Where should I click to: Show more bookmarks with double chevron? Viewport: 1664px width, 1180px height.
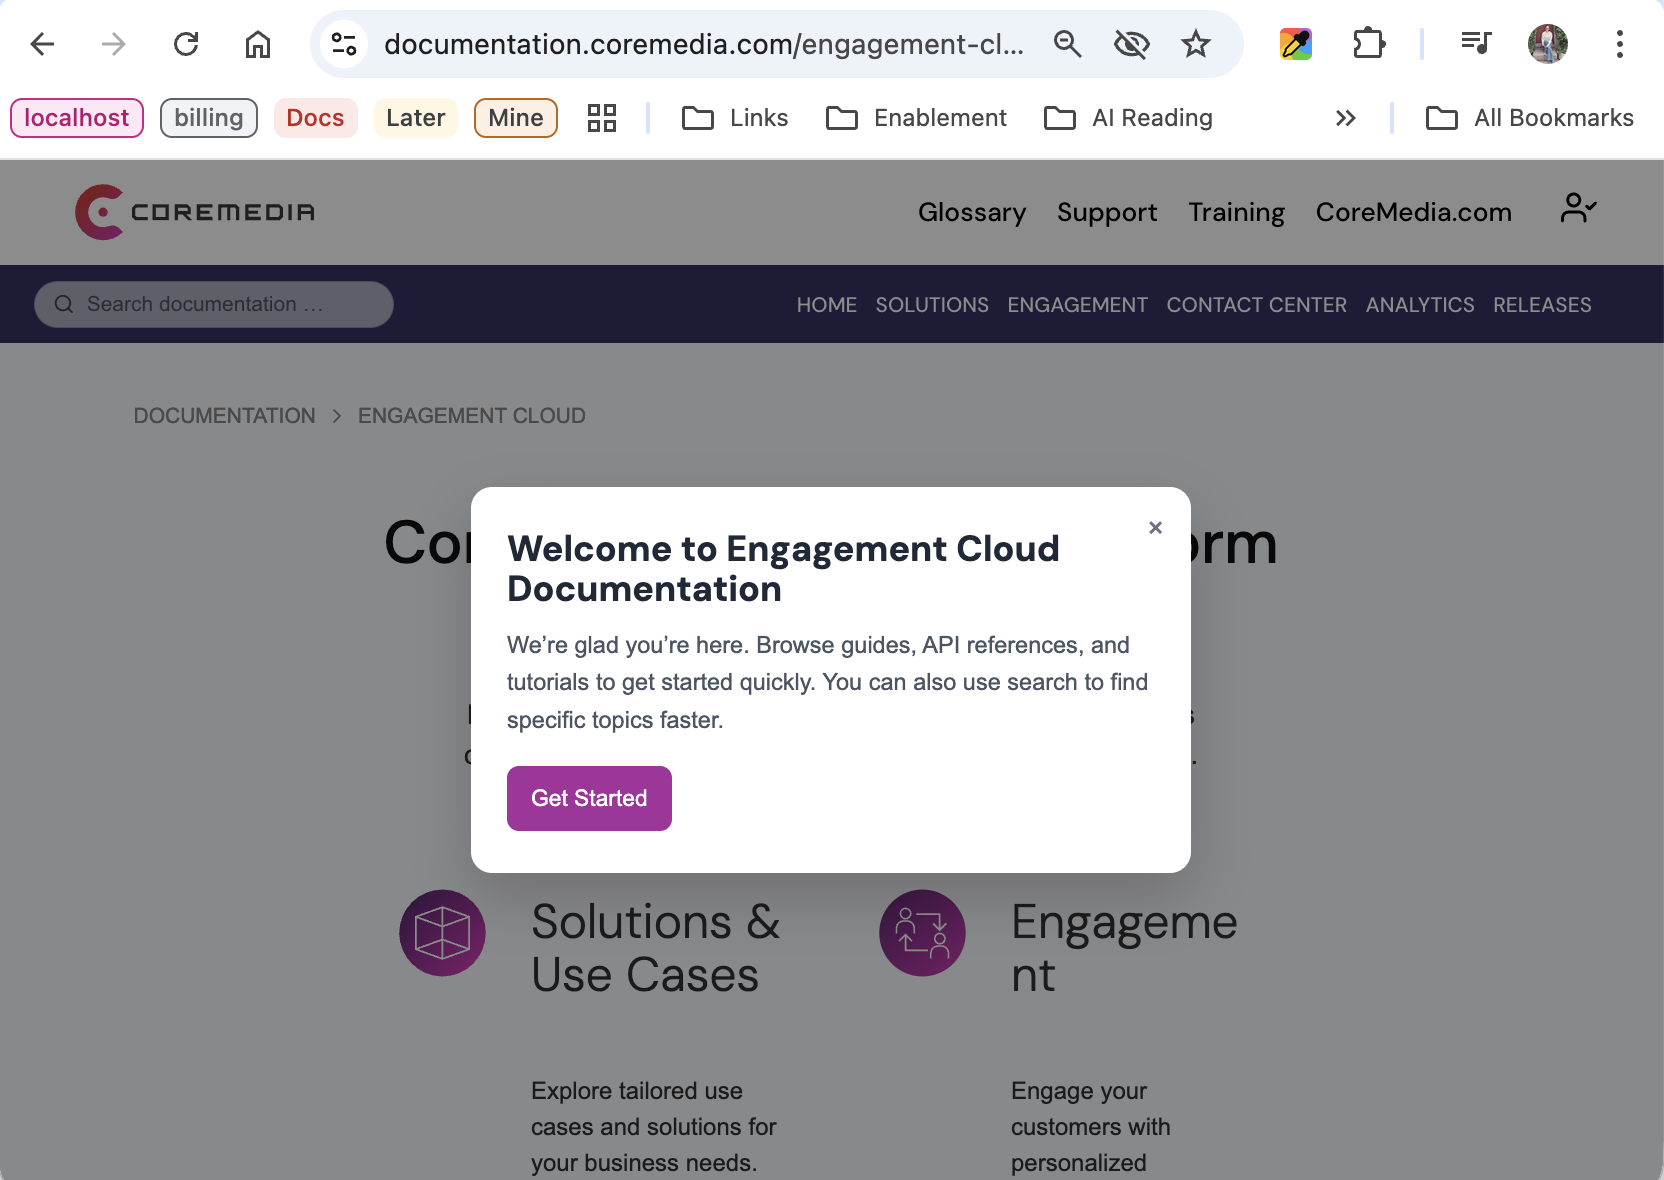click(x=1346, y=118)
